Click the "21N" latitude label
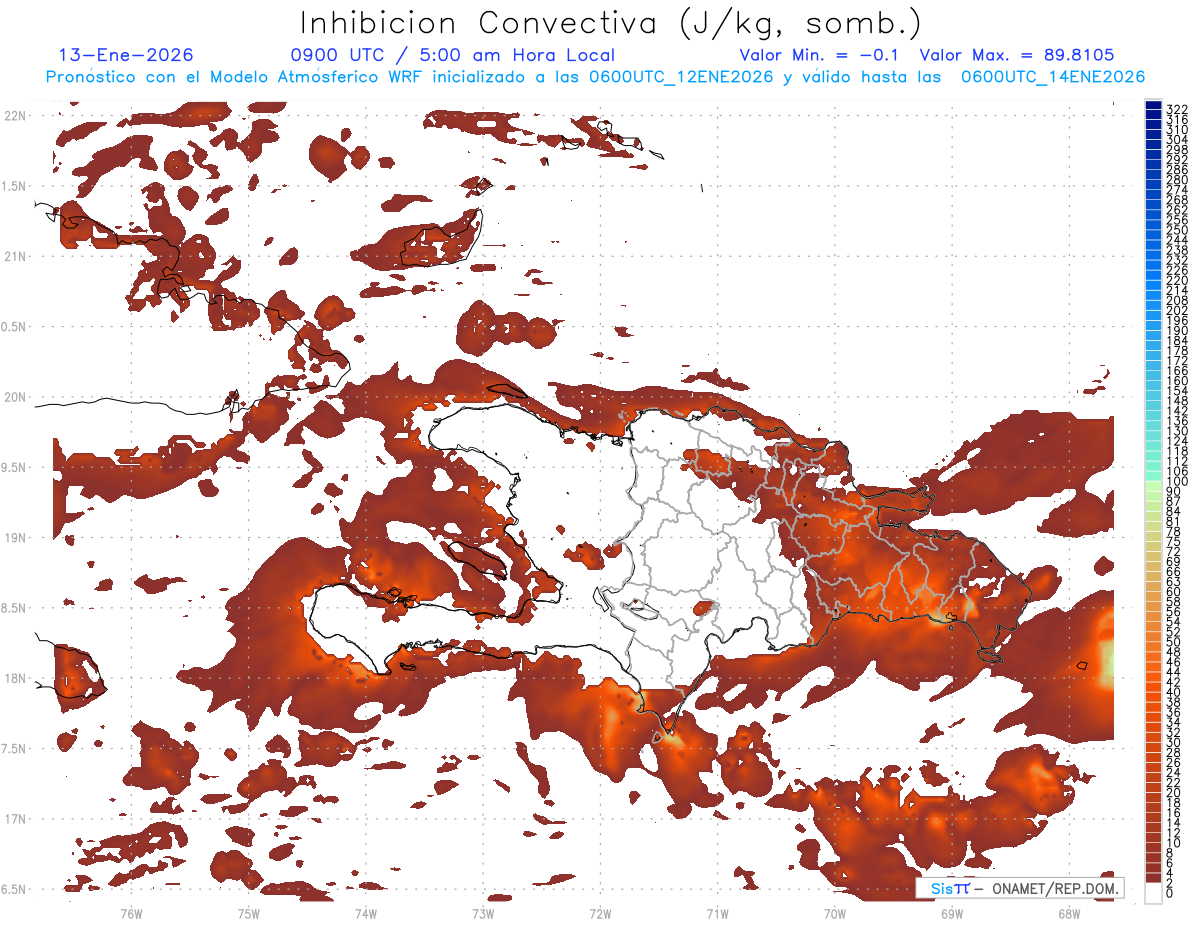Screen dimensions: 1200x927 (x=14, y=256)
